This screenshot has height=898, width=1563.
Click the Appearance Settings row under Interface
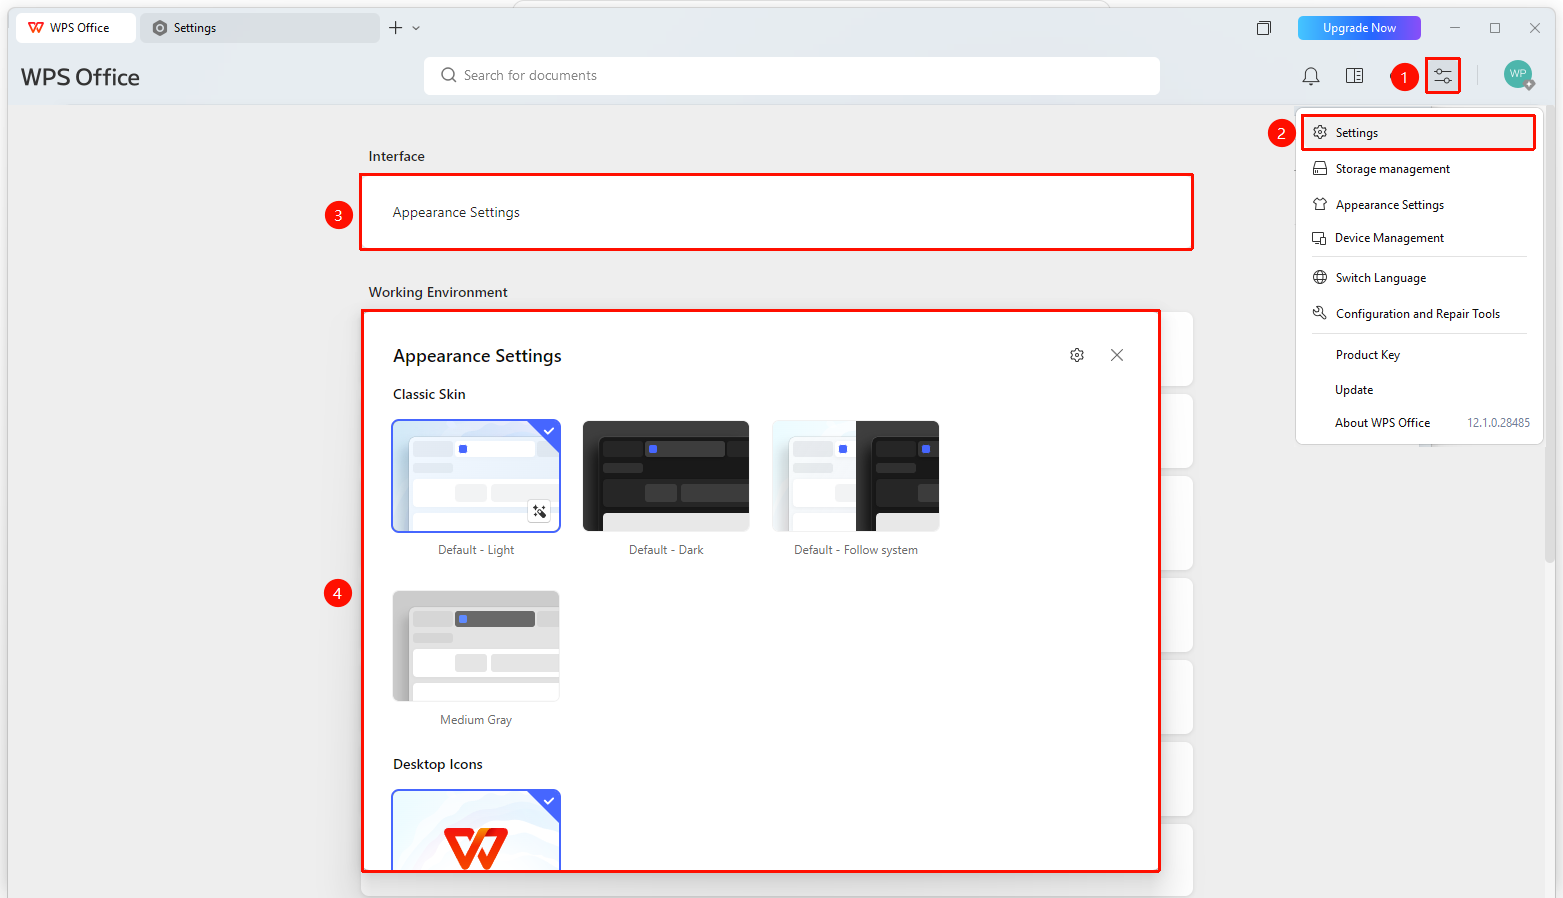point(776,212)
